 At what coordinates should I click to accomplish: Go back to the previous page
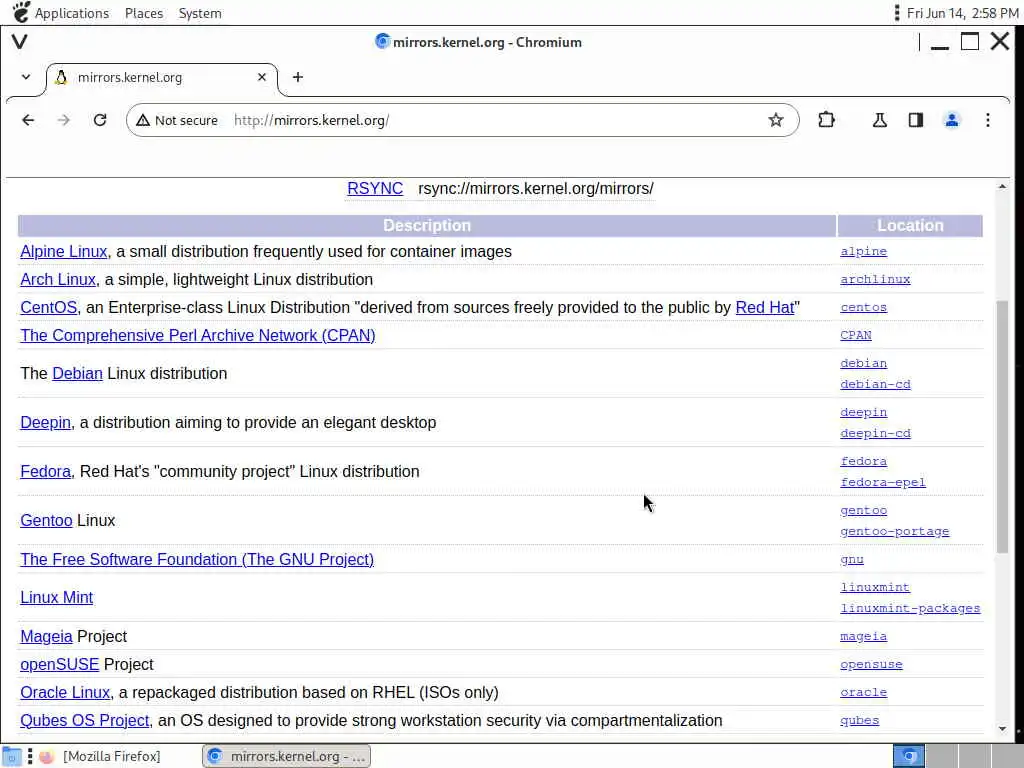[x=28, y=120]
